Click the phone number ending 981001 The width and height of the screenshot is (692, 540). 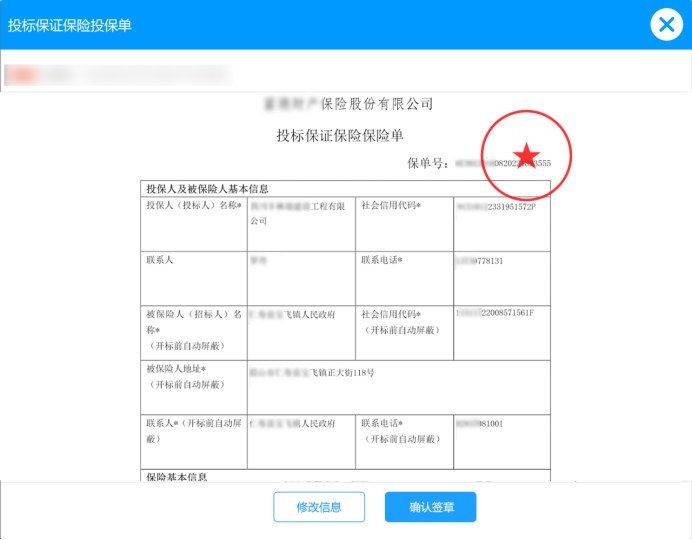[480, 423]
